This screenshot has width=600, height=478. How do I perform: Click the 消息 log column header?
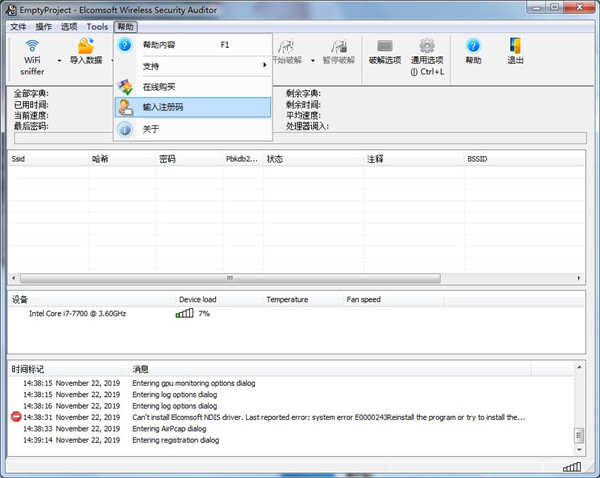[x=330, y=369]
